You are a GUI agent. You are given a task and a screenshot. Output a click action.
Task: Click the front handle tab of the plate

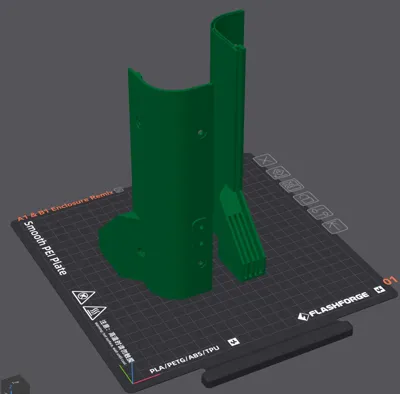[277, 354]
